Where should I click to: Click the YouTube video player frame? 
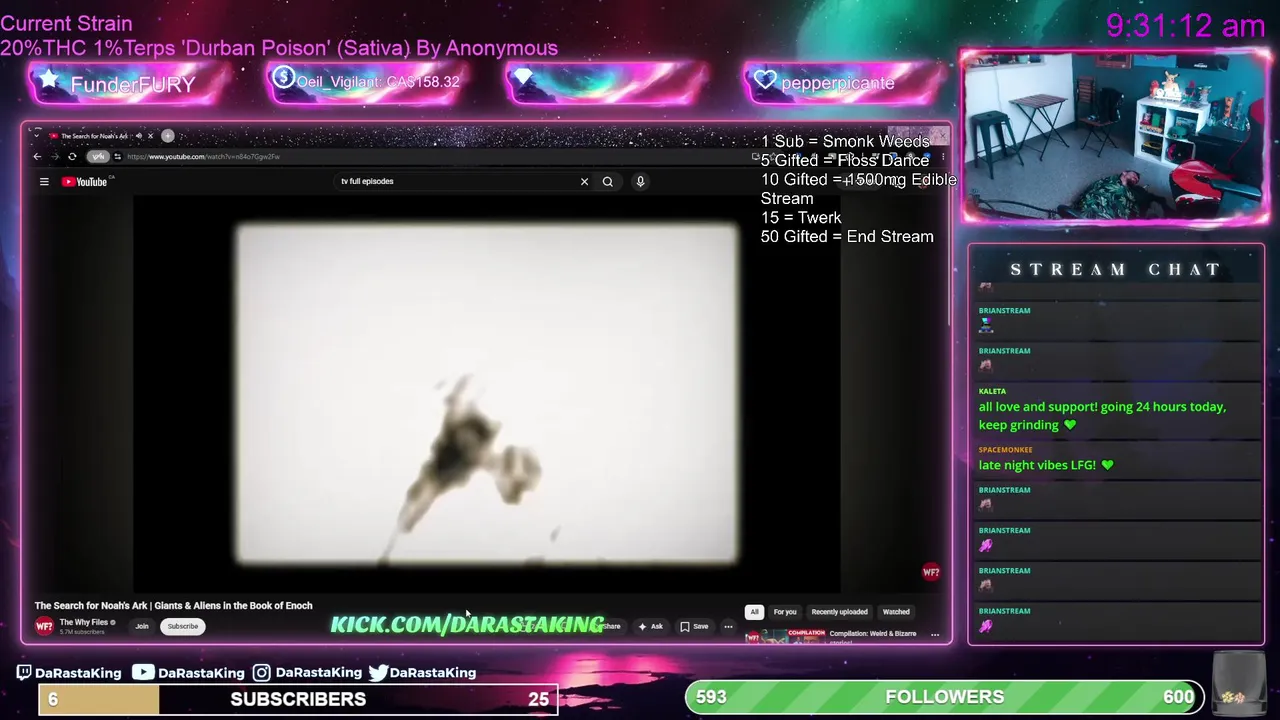pos(487,394)
